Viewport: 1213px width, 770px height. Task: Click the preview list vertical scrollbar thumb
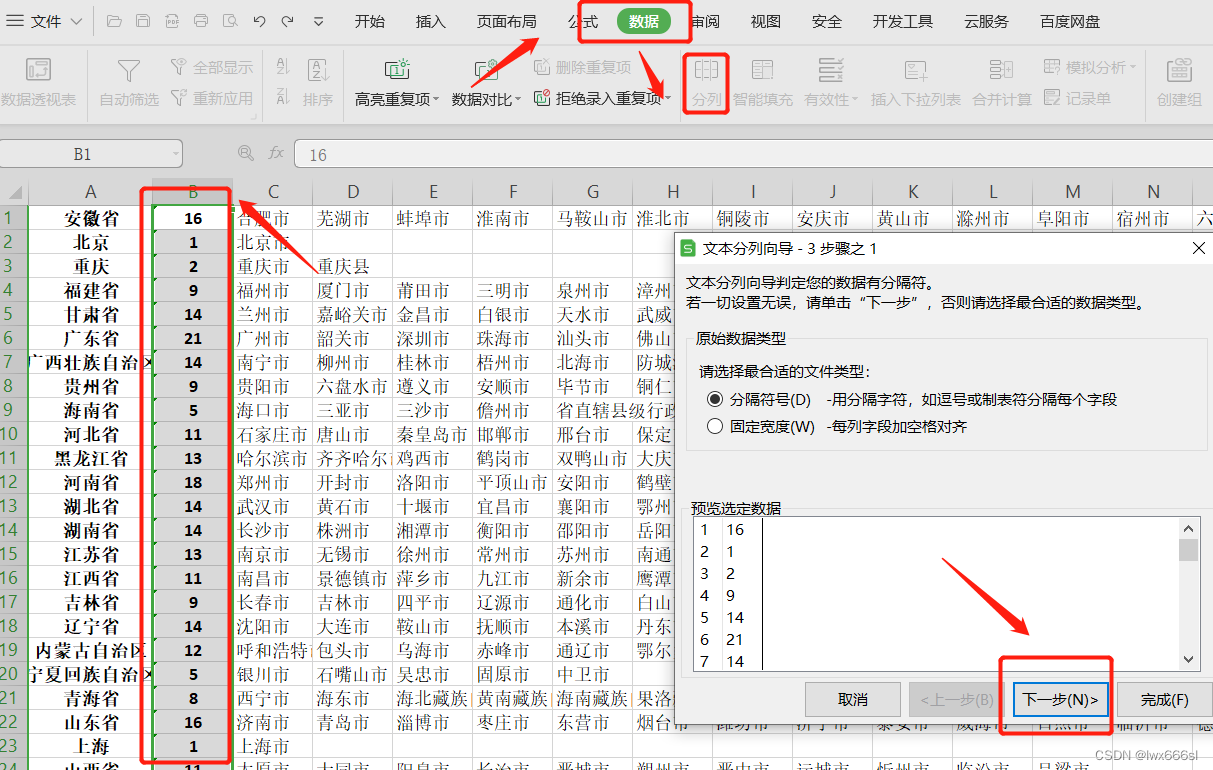pyautogui.click(x=1188, y=550)
